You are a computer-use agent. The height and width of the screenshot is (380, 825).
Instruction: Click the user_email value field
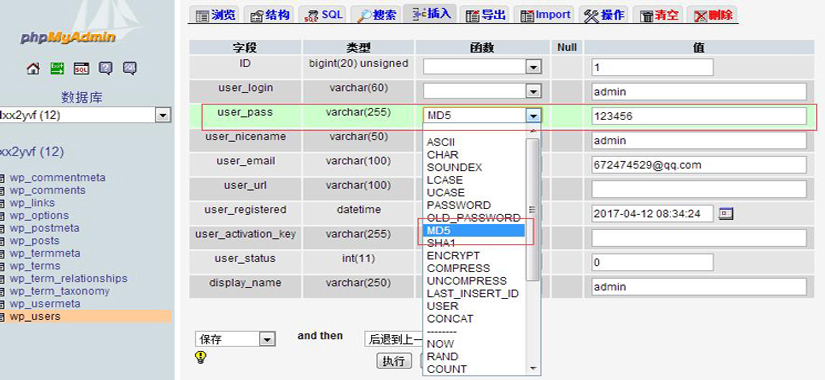699,165
